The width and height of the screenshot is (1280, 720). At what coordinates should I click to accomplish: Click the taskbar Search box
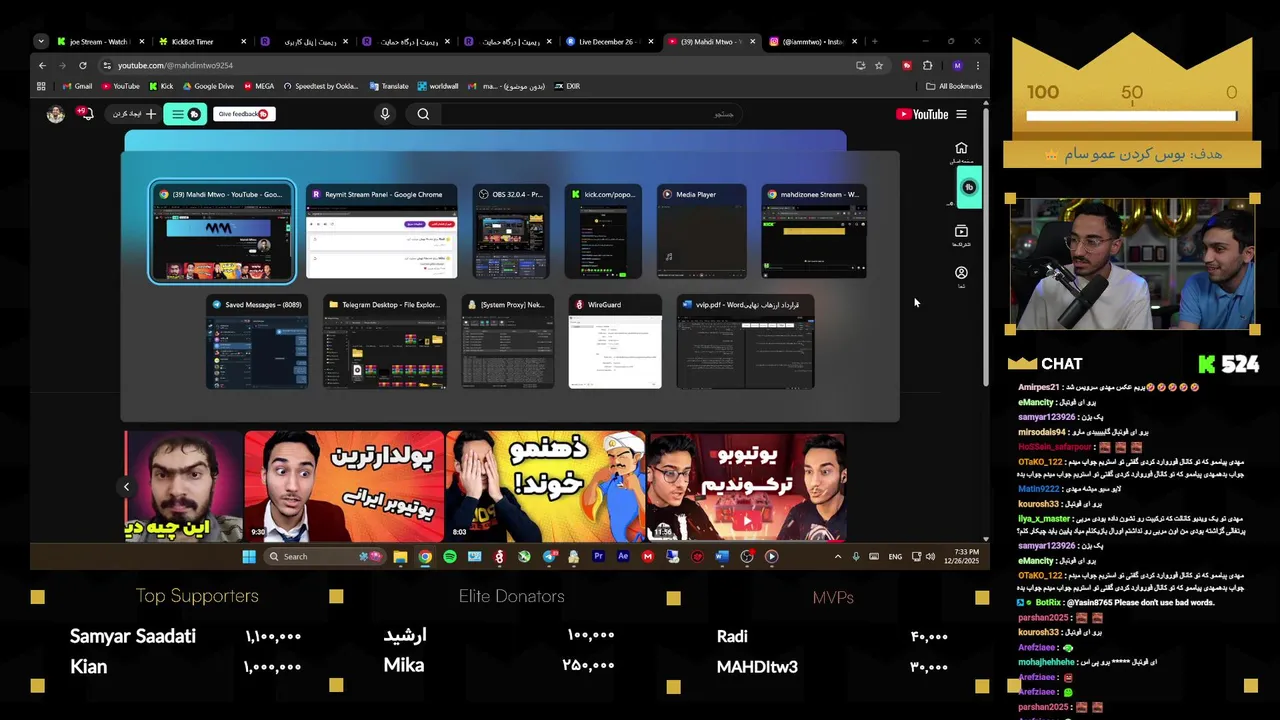(x=325, y=556)
